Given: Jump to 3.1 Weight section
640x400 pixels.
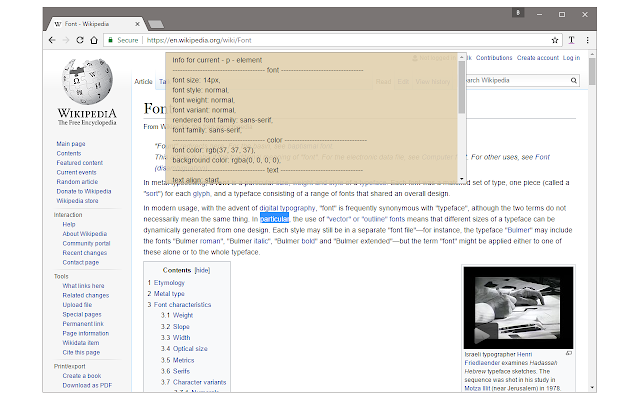Looking at the screenshot, I should 177,315.
